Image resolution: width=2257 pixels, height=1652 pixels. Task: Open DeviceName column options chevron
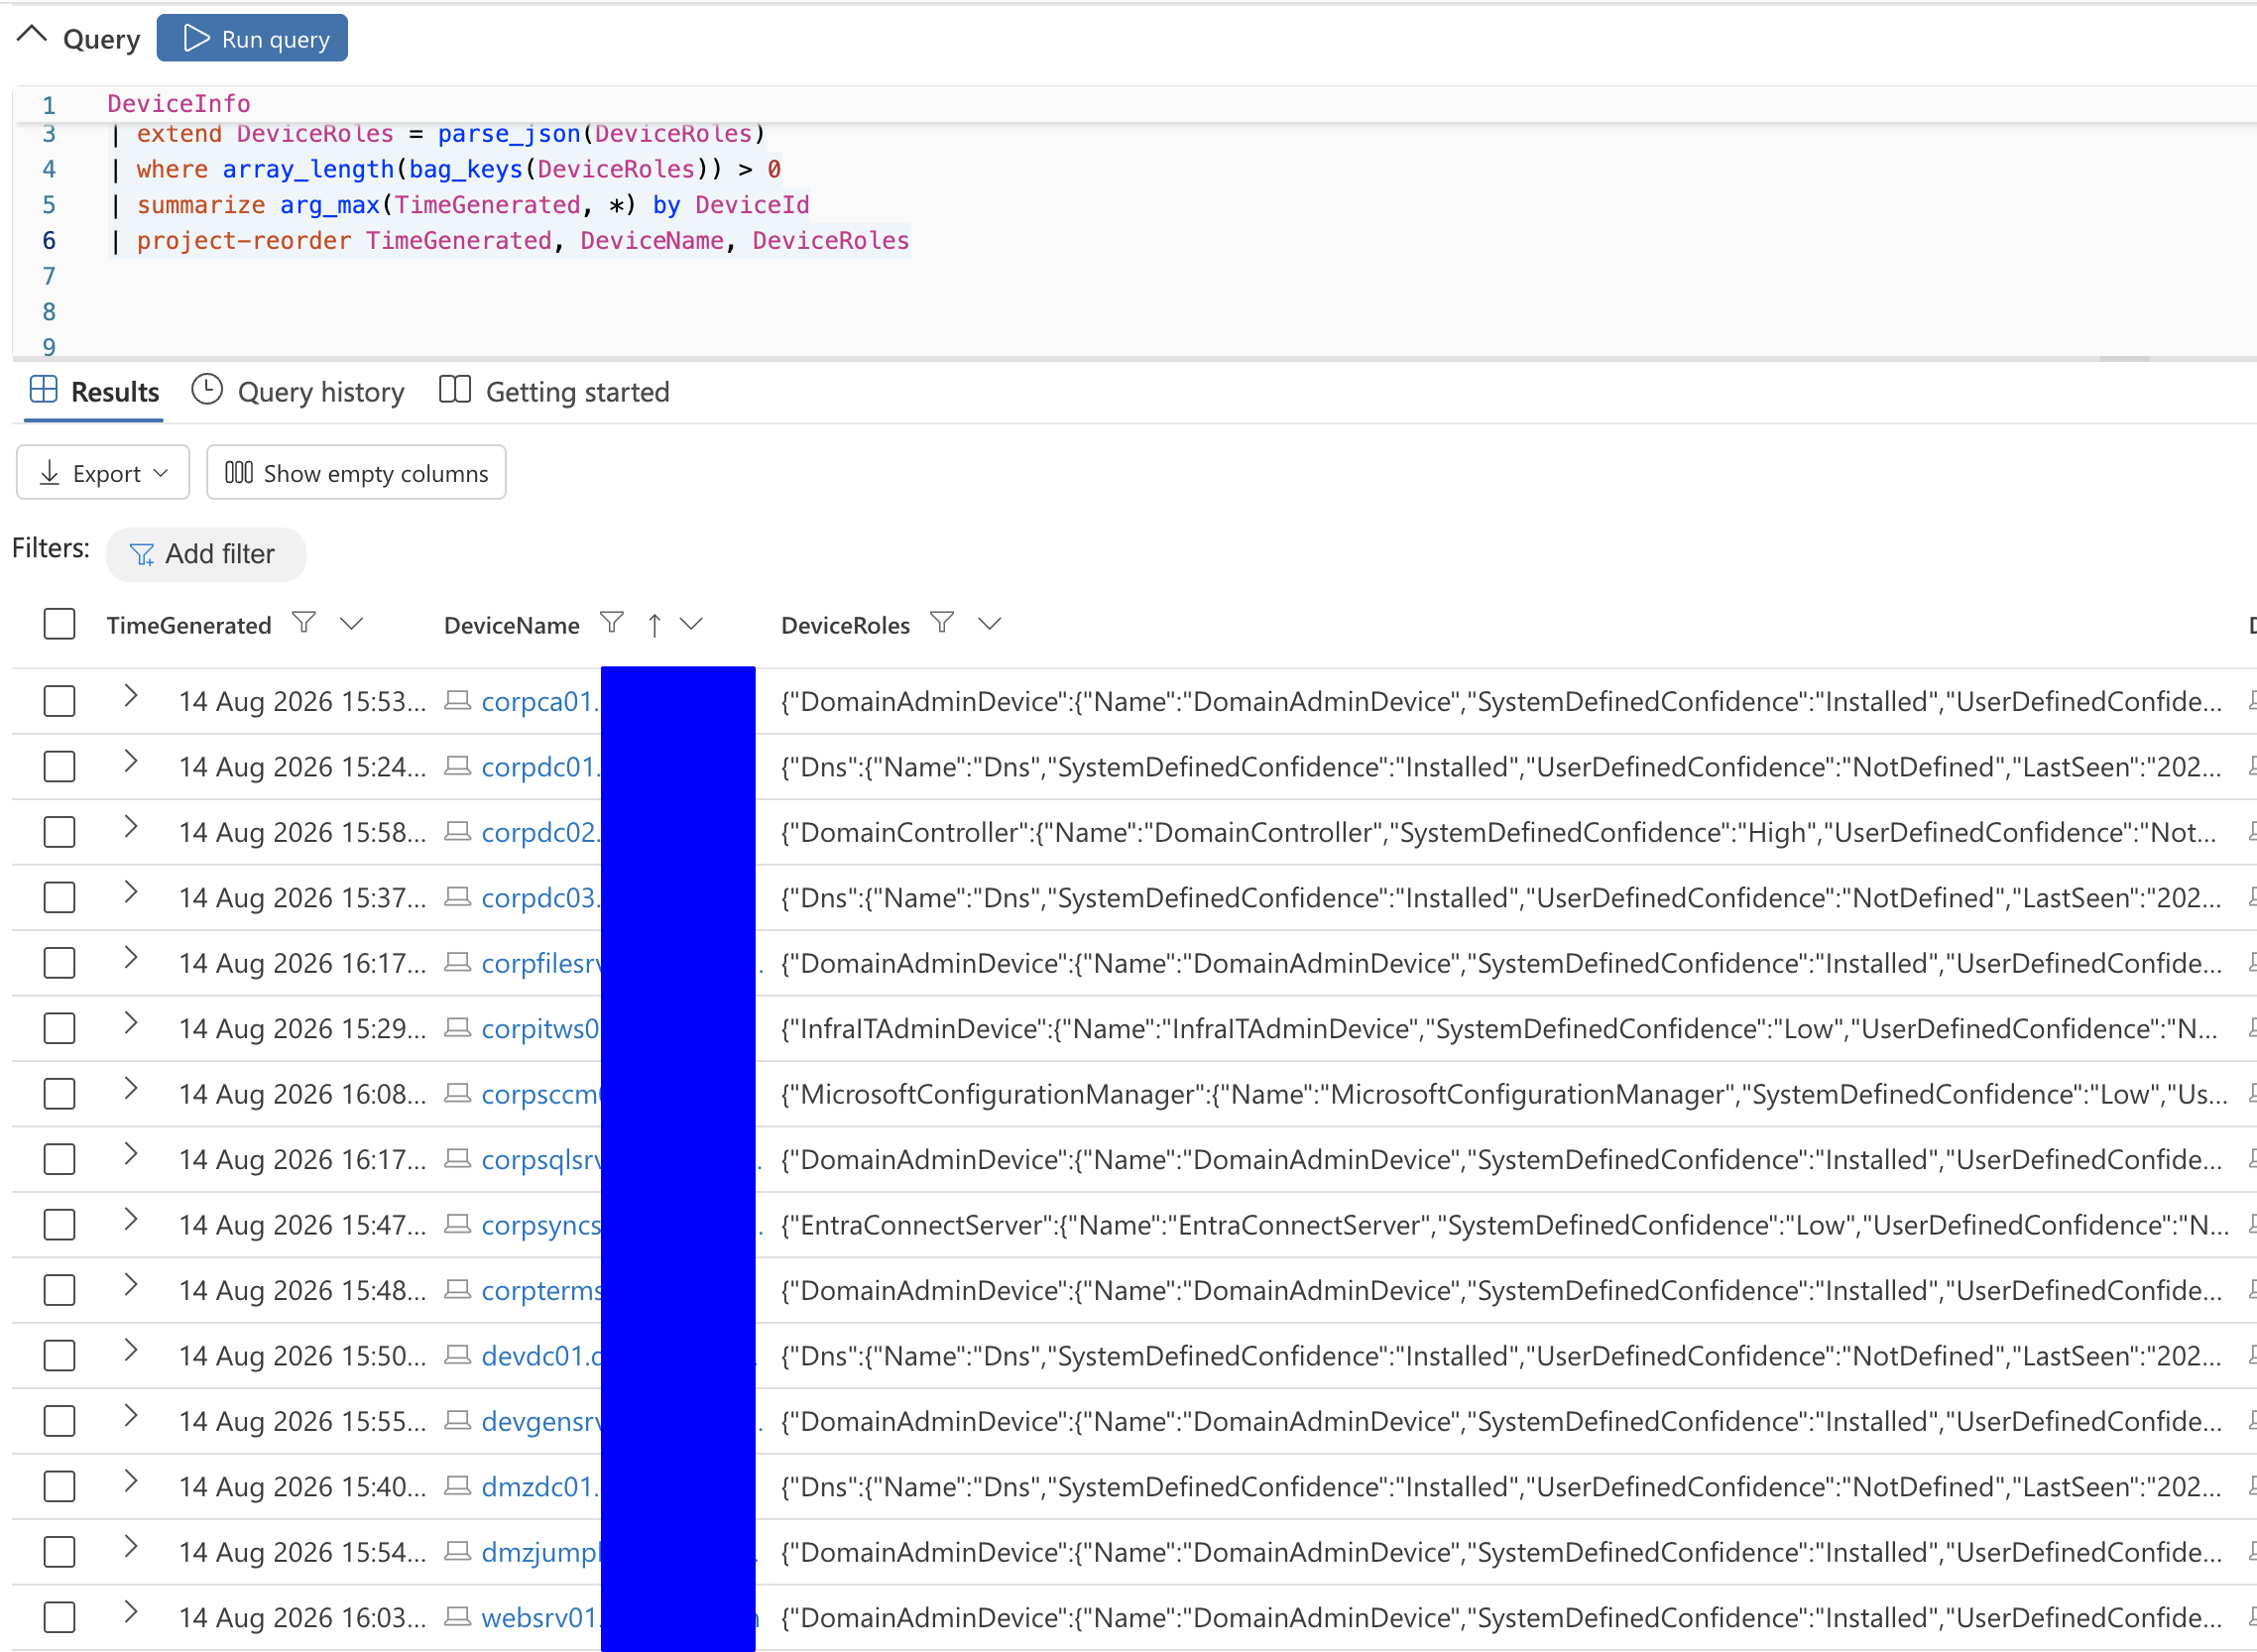click(691, 624)
